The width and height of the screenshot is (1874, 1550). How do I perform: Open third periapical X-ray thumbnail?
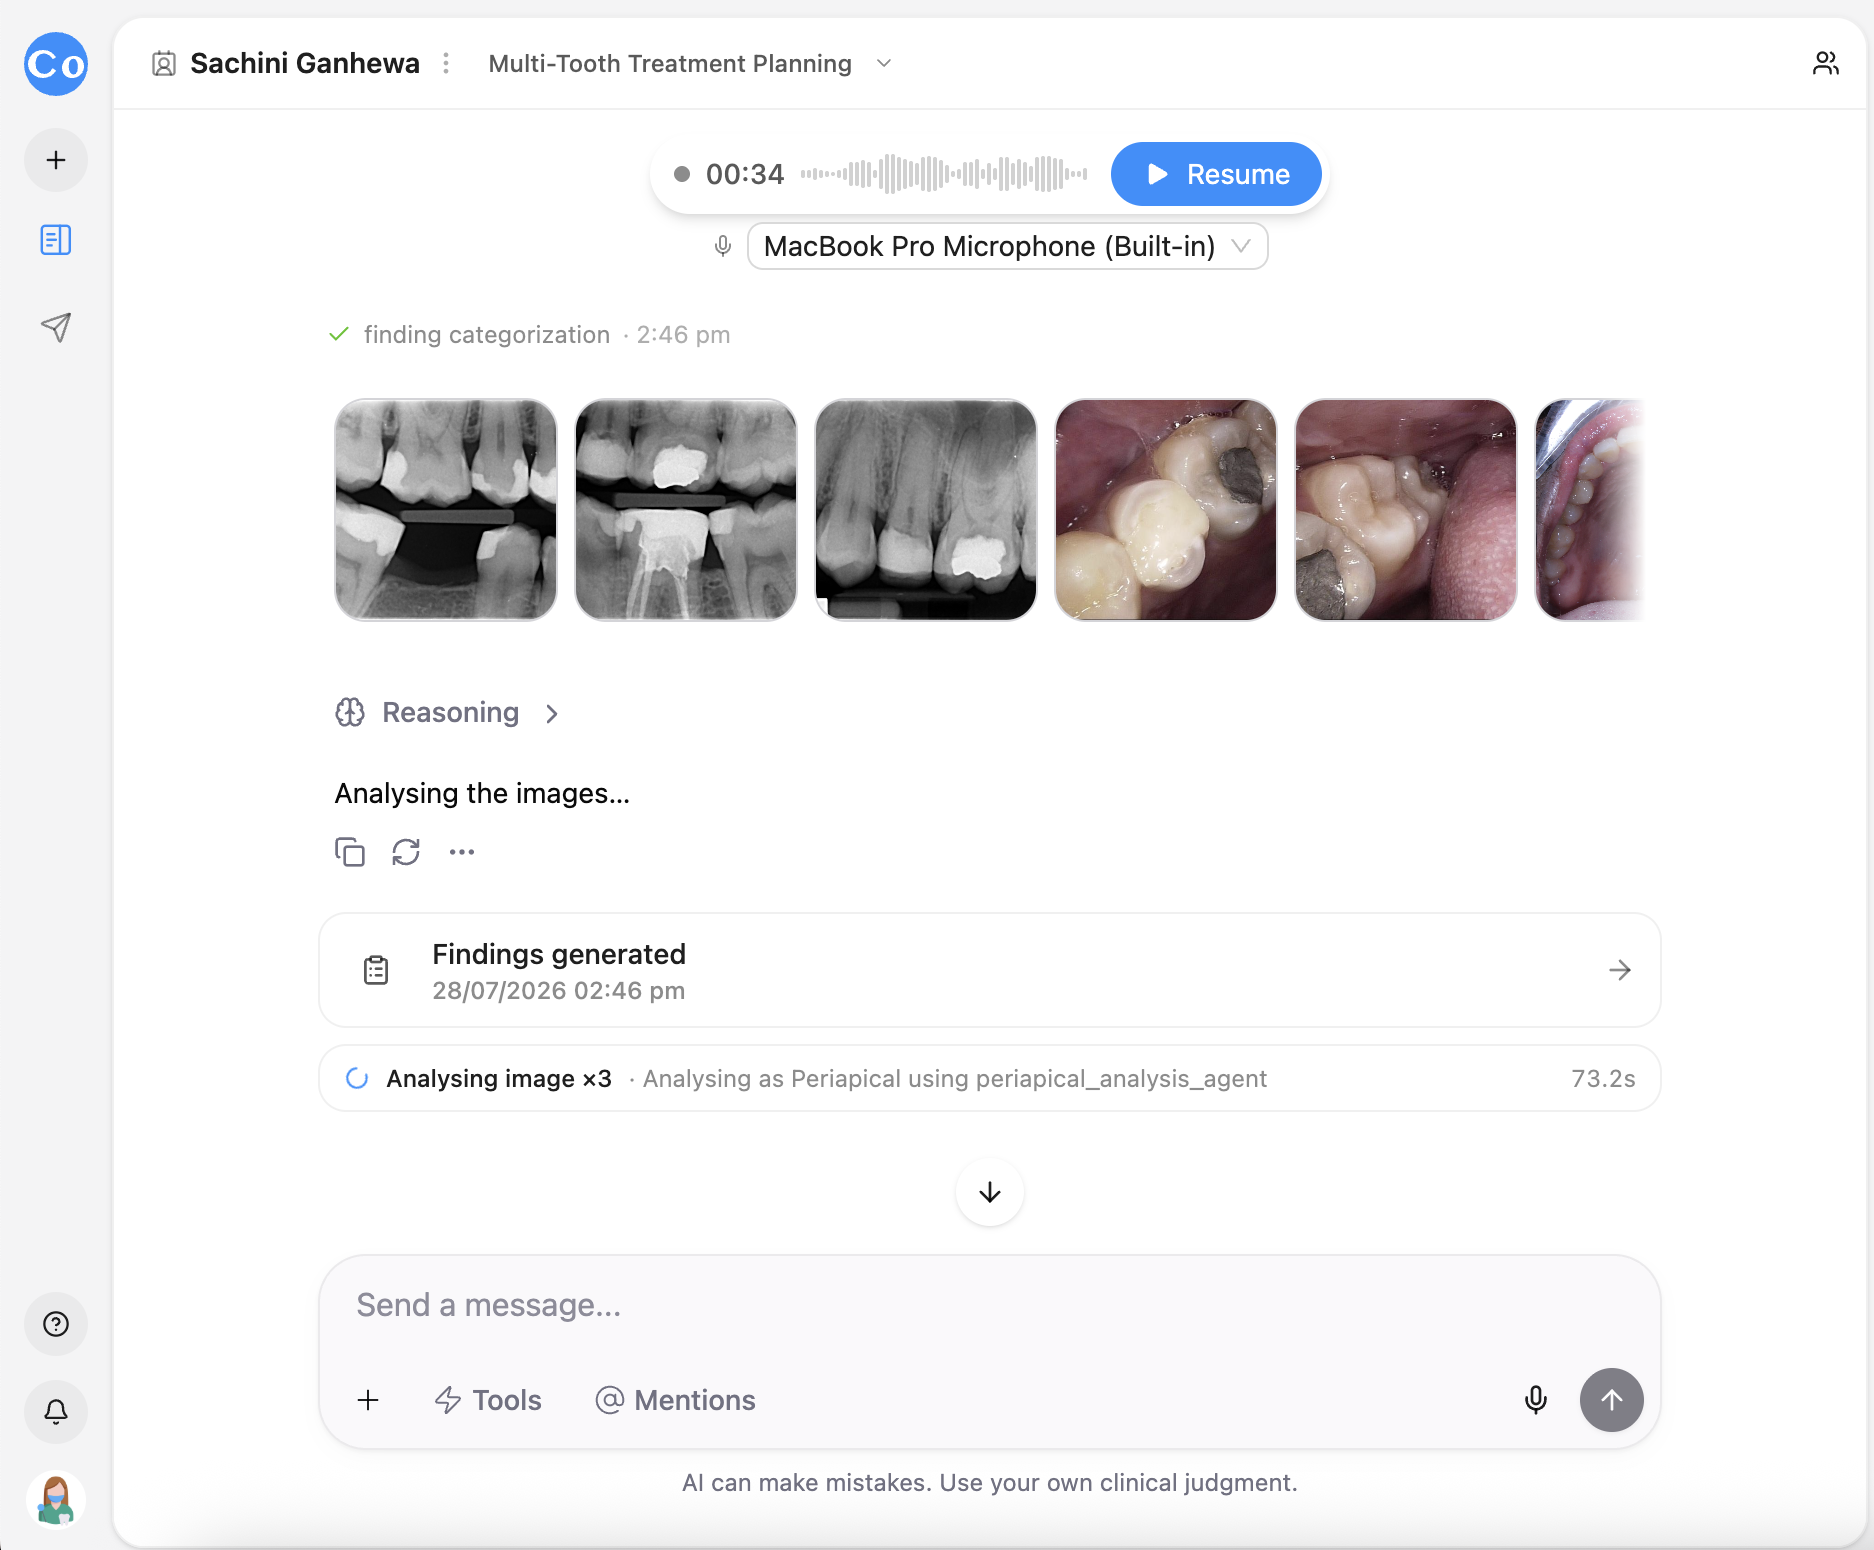[x=926, y=510]
